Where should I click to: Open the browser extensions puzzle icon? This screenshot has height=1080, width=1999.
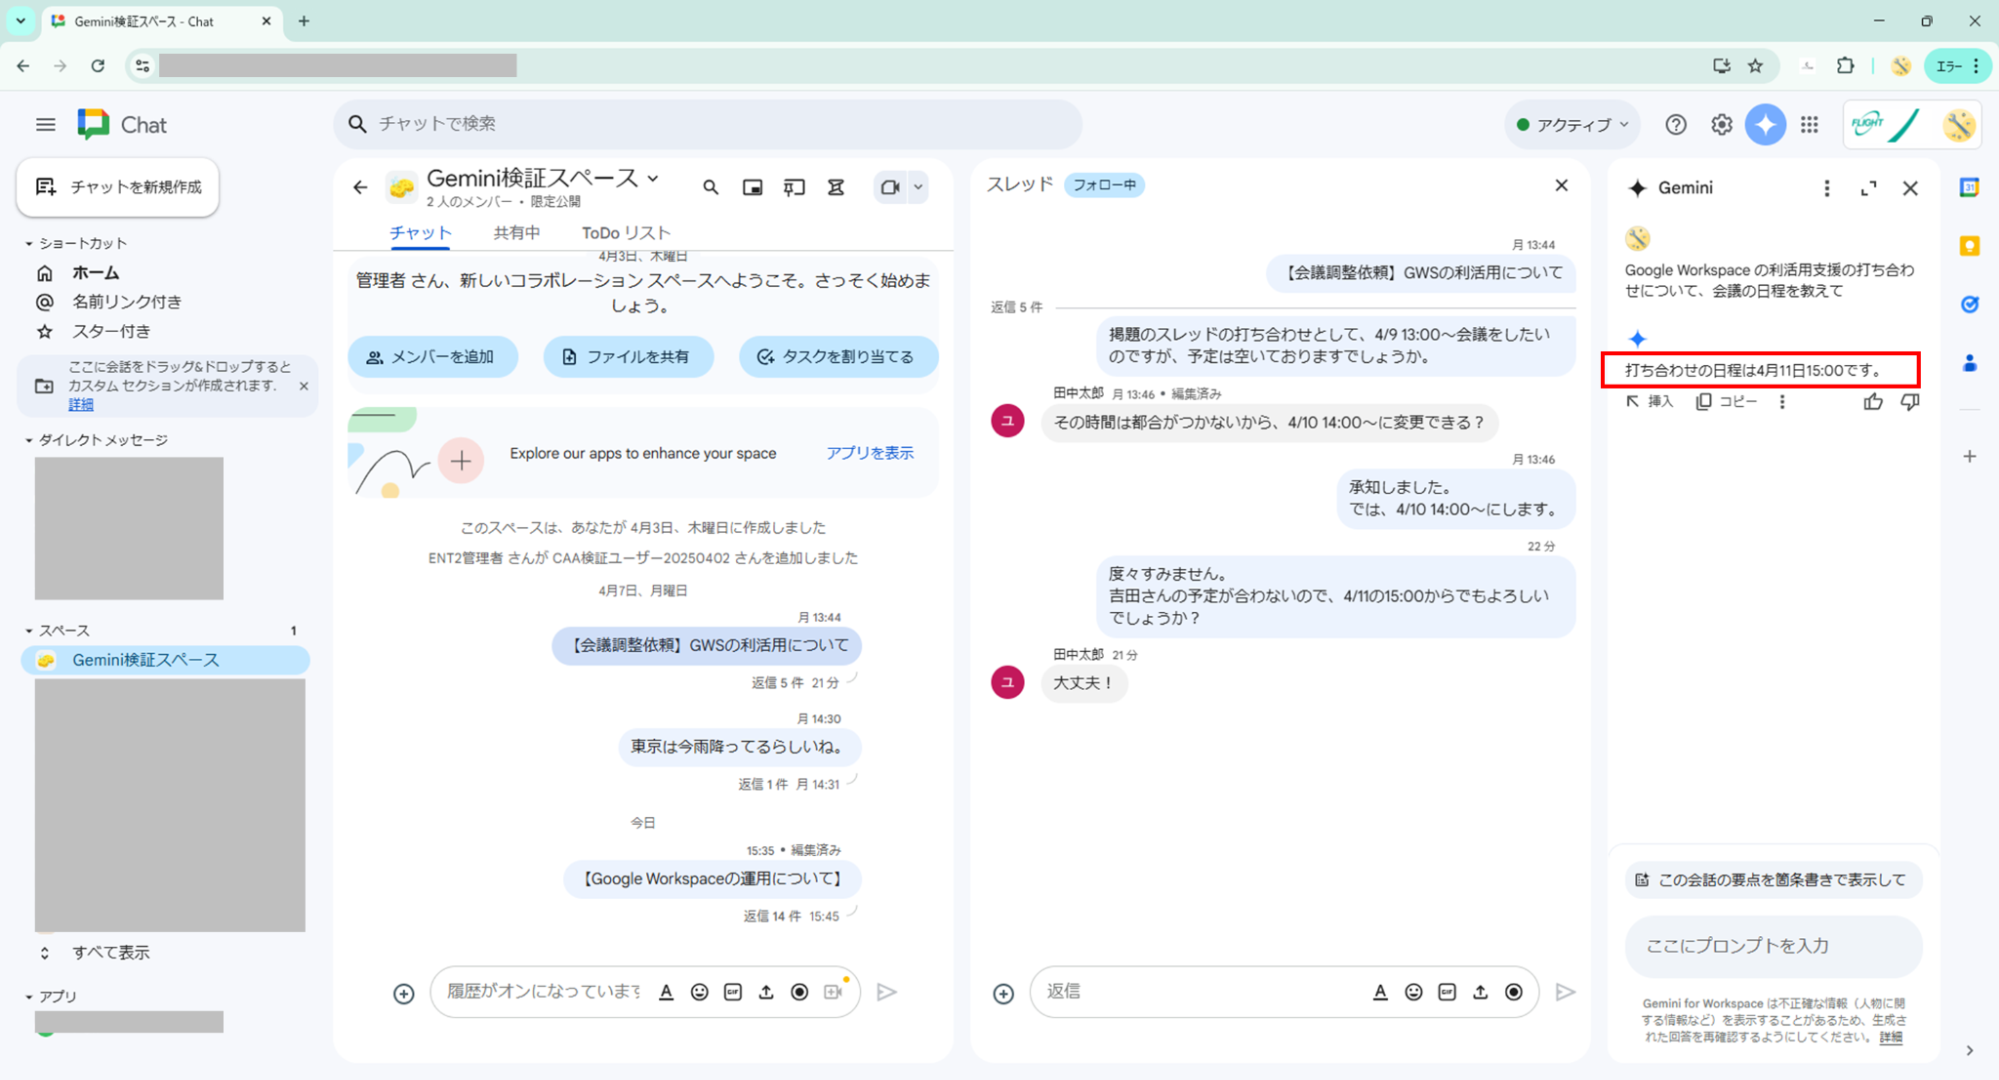click(x=1845, y=66)
